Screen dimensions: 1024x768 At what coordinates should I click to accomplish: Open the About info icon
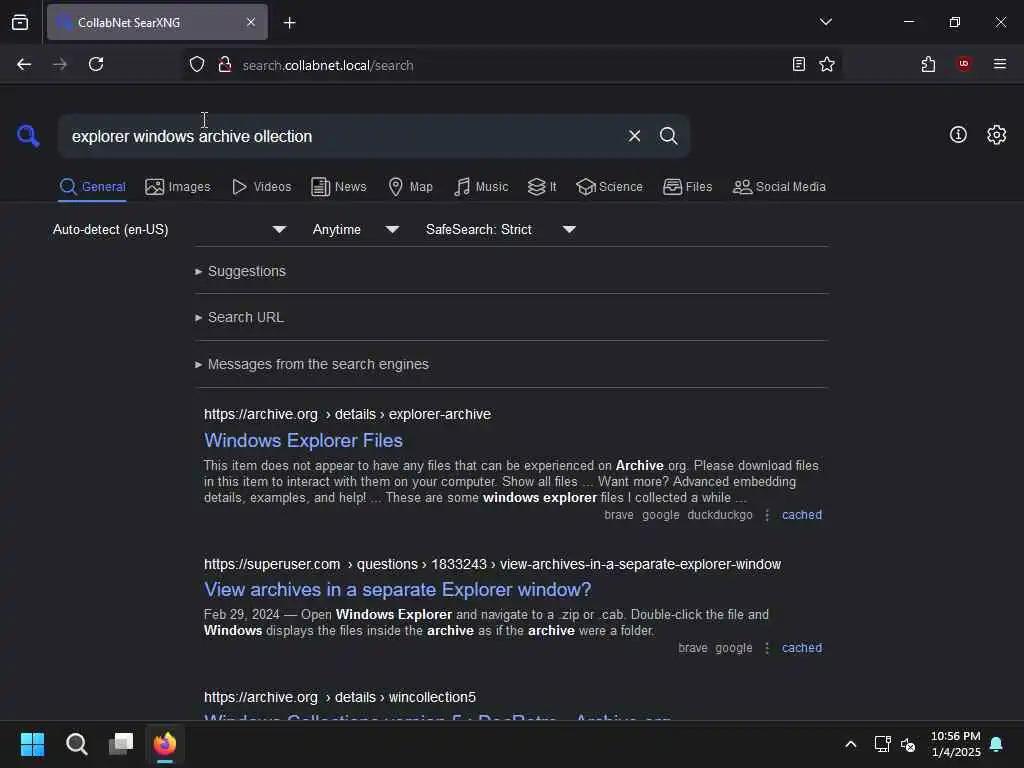click(x=958, y=135)
